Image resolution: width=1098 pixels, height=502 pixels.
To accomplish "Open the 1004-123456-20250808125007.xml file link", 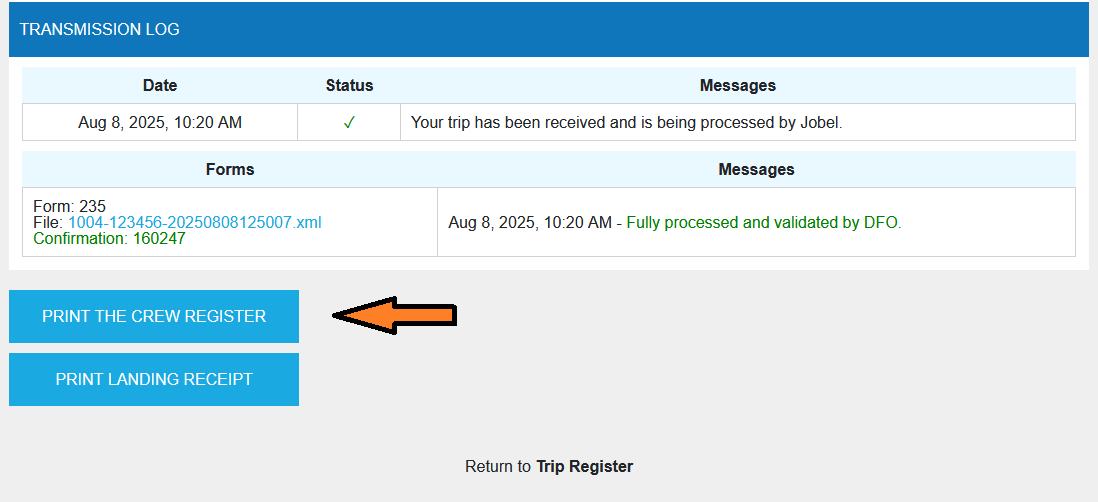I will coord(194,222).
